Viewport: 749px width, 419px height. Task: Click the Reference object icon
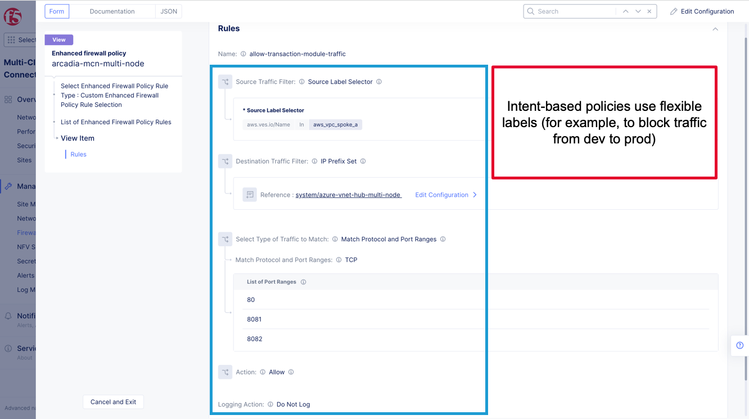pyautogui.click(x=249, y=194)
